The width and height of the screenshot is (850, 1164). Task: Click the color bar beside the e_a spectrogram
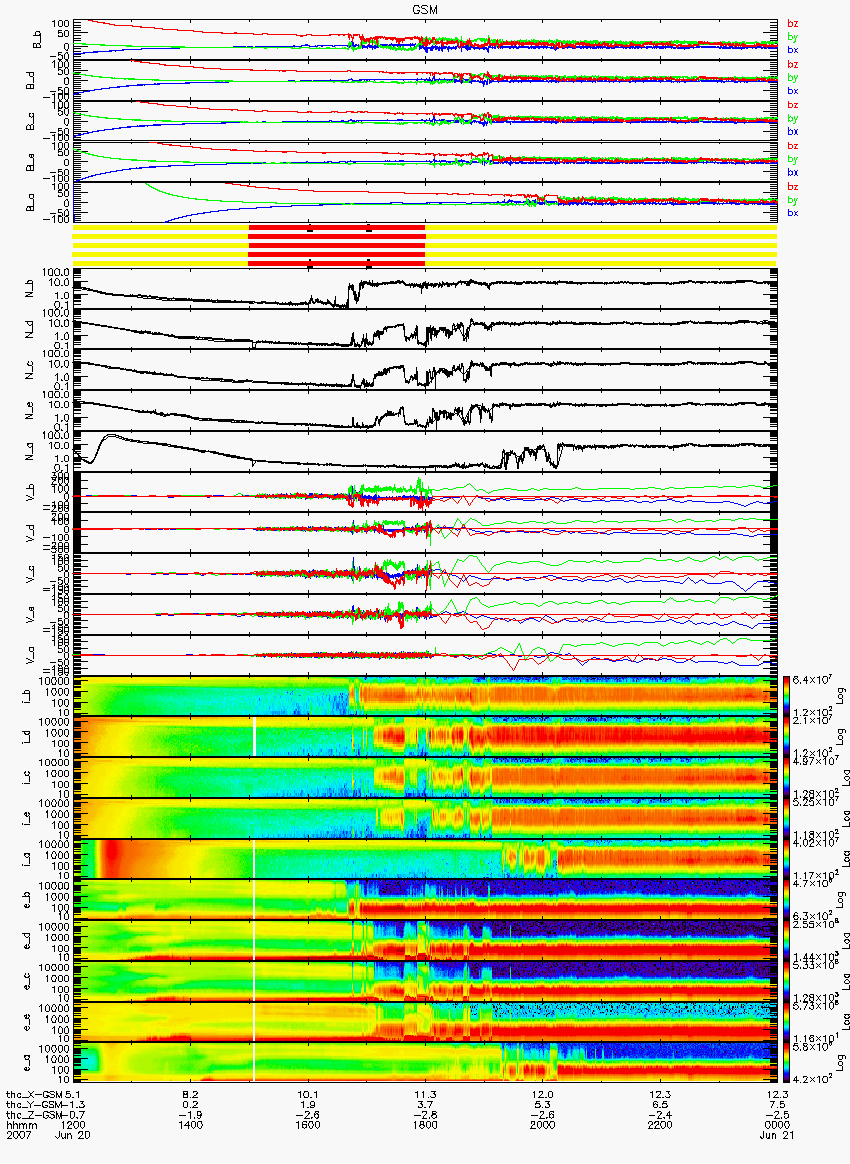(787, 1064)
